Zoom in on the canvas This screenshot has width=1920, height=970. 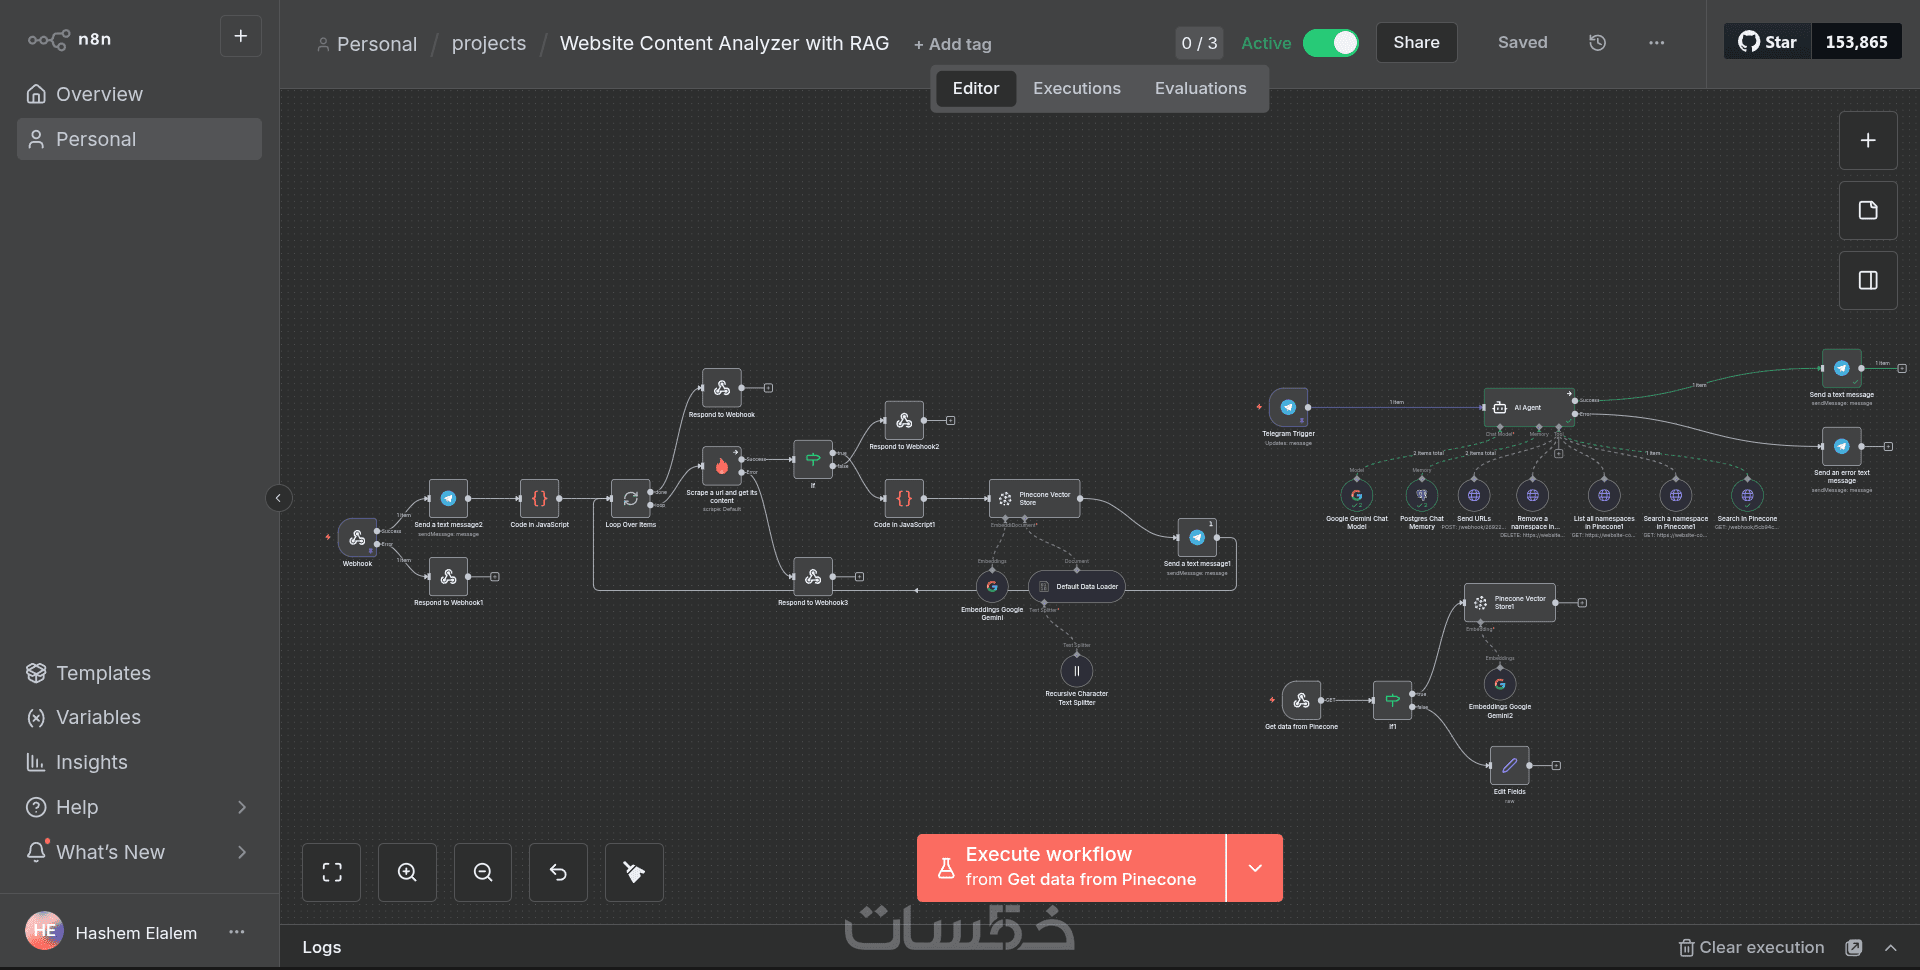pos(407,873)
